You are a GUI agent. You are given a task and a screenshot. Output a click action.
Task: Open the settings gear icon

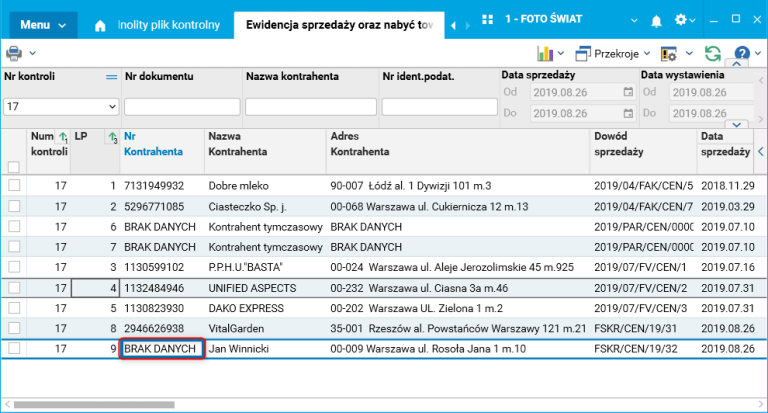point(680,20)
